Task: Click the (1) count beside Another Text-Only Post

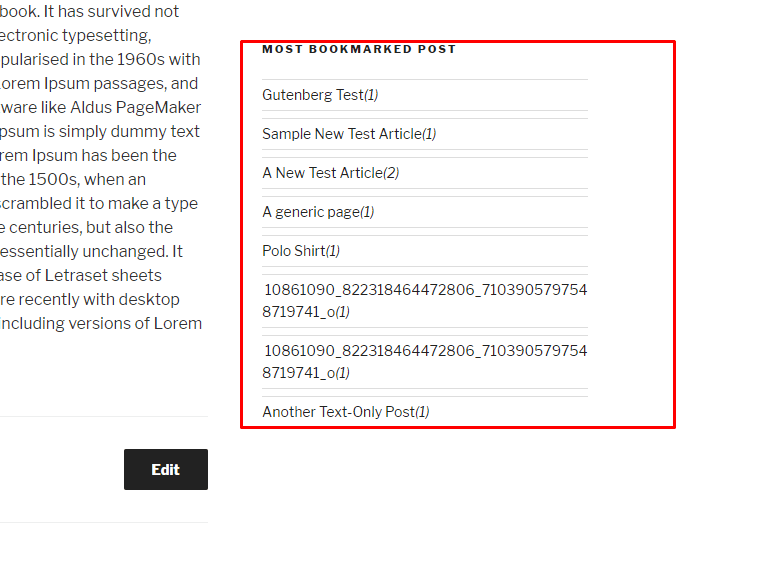Action: coord(422,412)
